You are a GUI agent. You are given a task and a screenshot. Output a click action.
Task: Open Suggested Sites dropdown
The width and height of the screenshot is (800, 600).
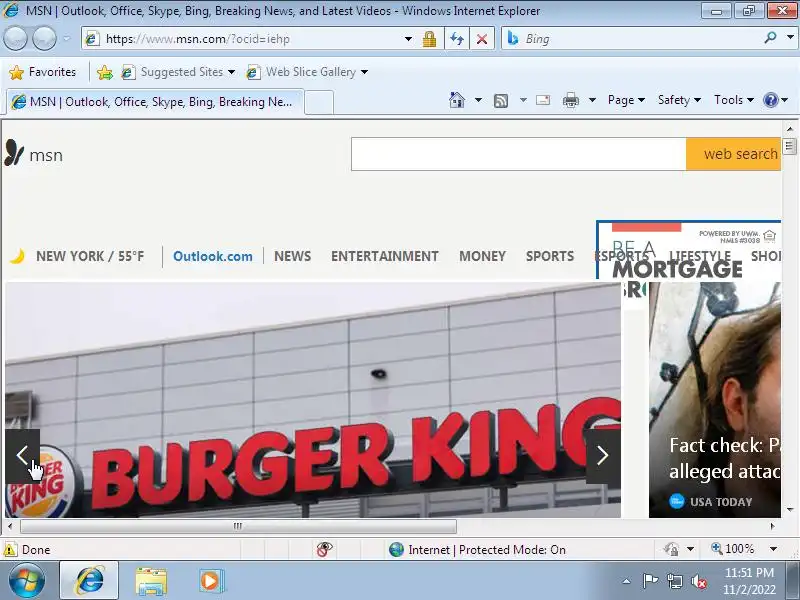point(179,72)
